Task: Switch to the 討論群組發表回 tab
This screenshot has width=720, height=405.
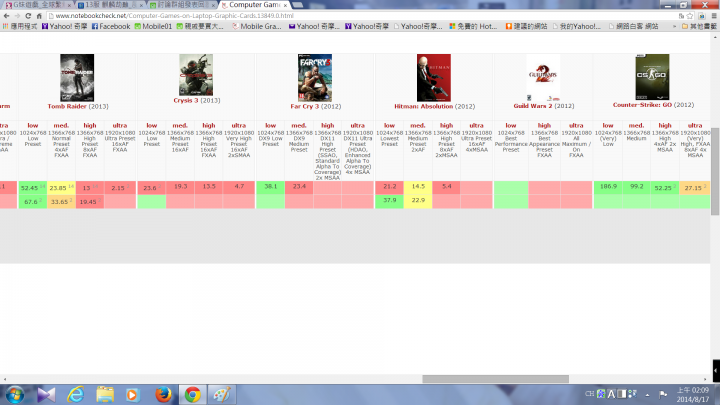Action: tap(182, 5)
